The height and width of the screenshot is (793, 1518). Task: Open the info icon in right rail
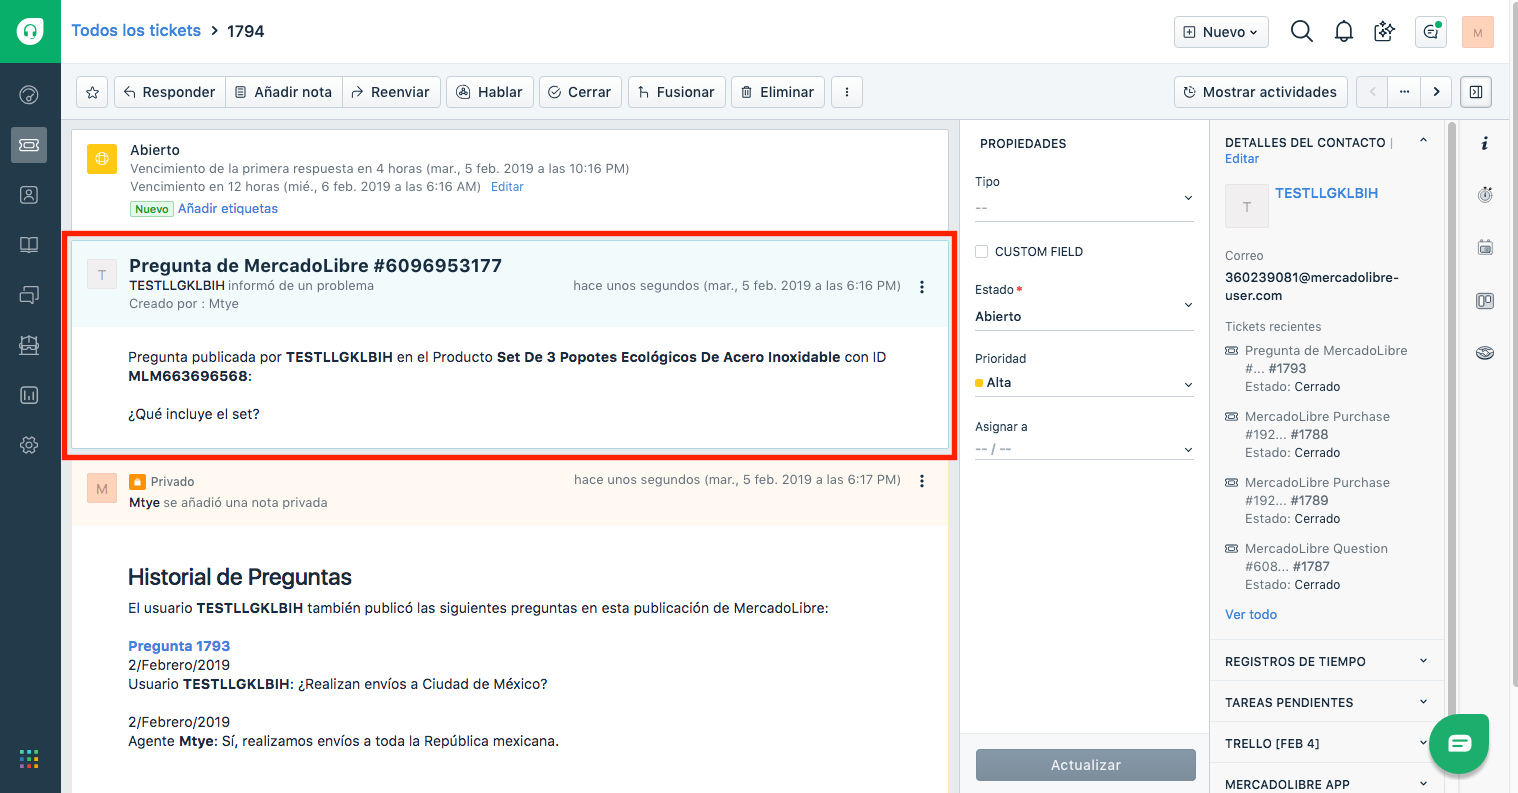point(1485,144)
